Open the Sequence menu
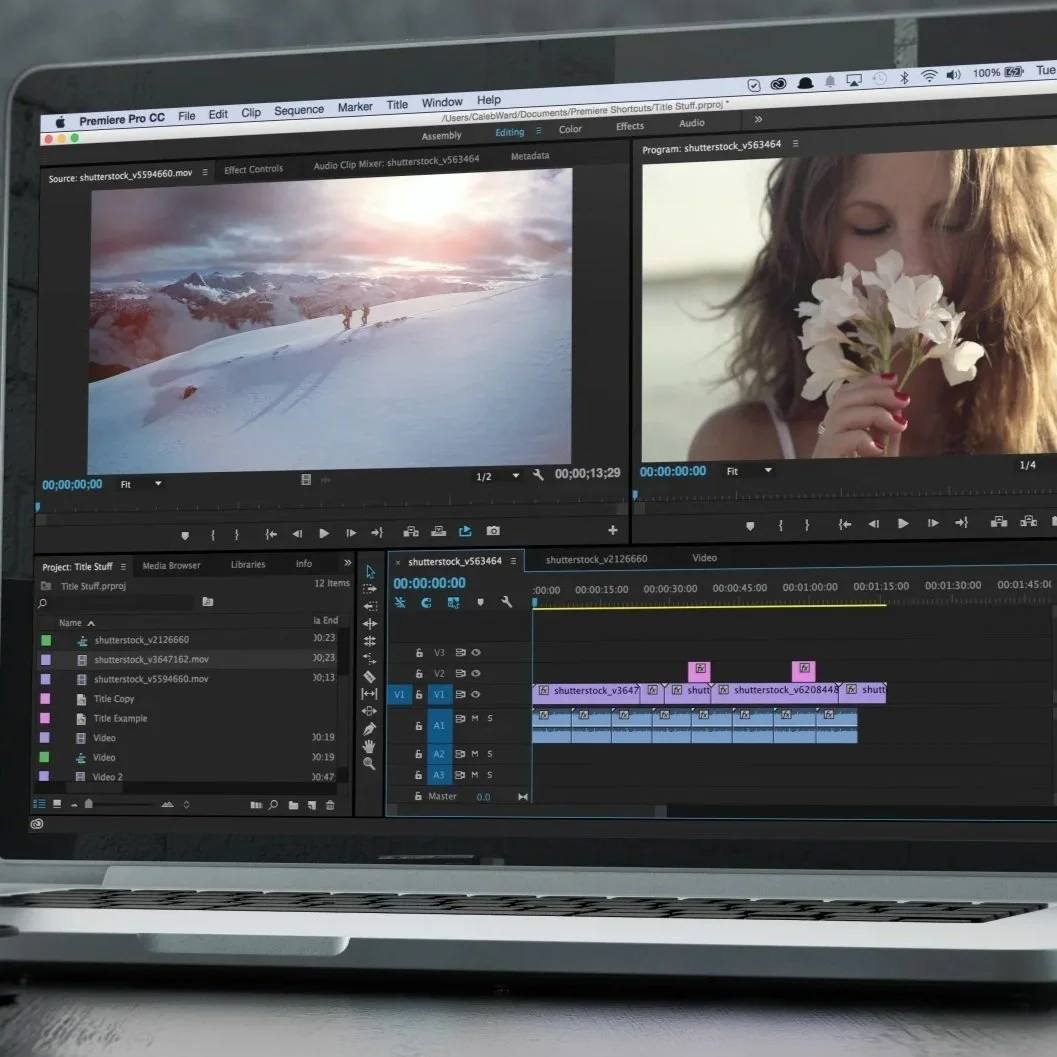 [x=299, y=110]
